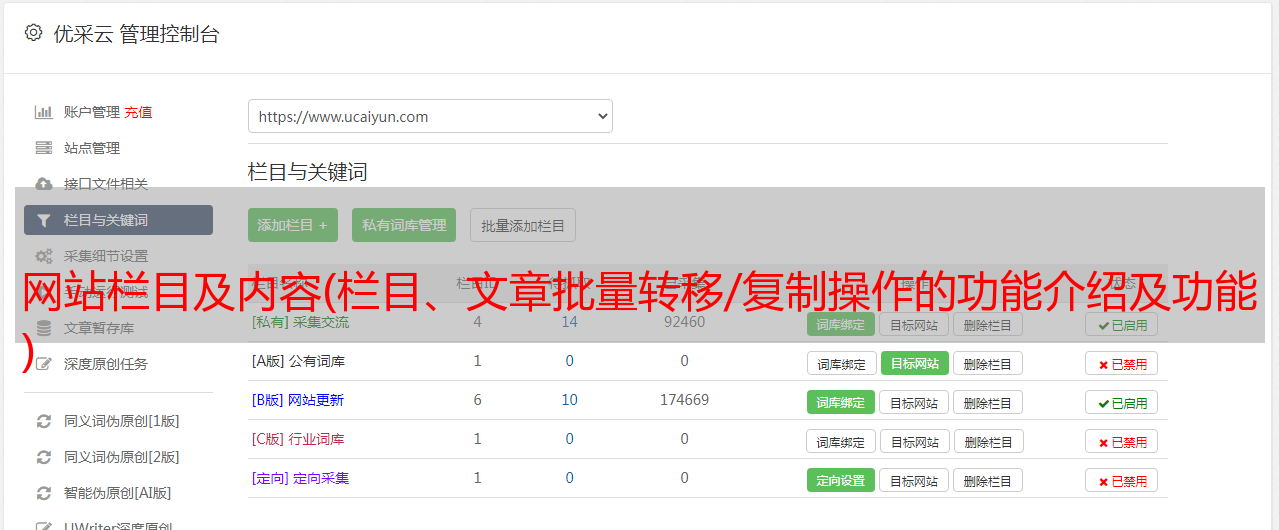Open 深度原创任务 from the sidebar
1279x530 pixels.
[106, 364]
